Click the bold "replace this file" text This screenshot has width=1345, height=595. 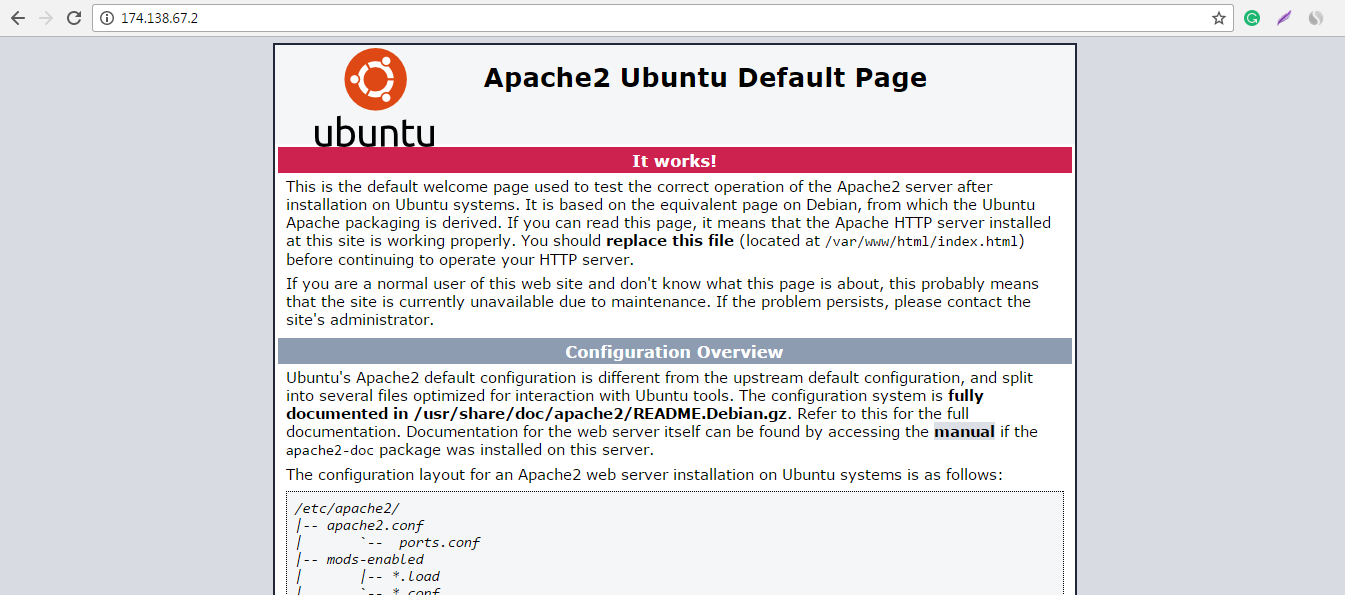tap(670, 241)
